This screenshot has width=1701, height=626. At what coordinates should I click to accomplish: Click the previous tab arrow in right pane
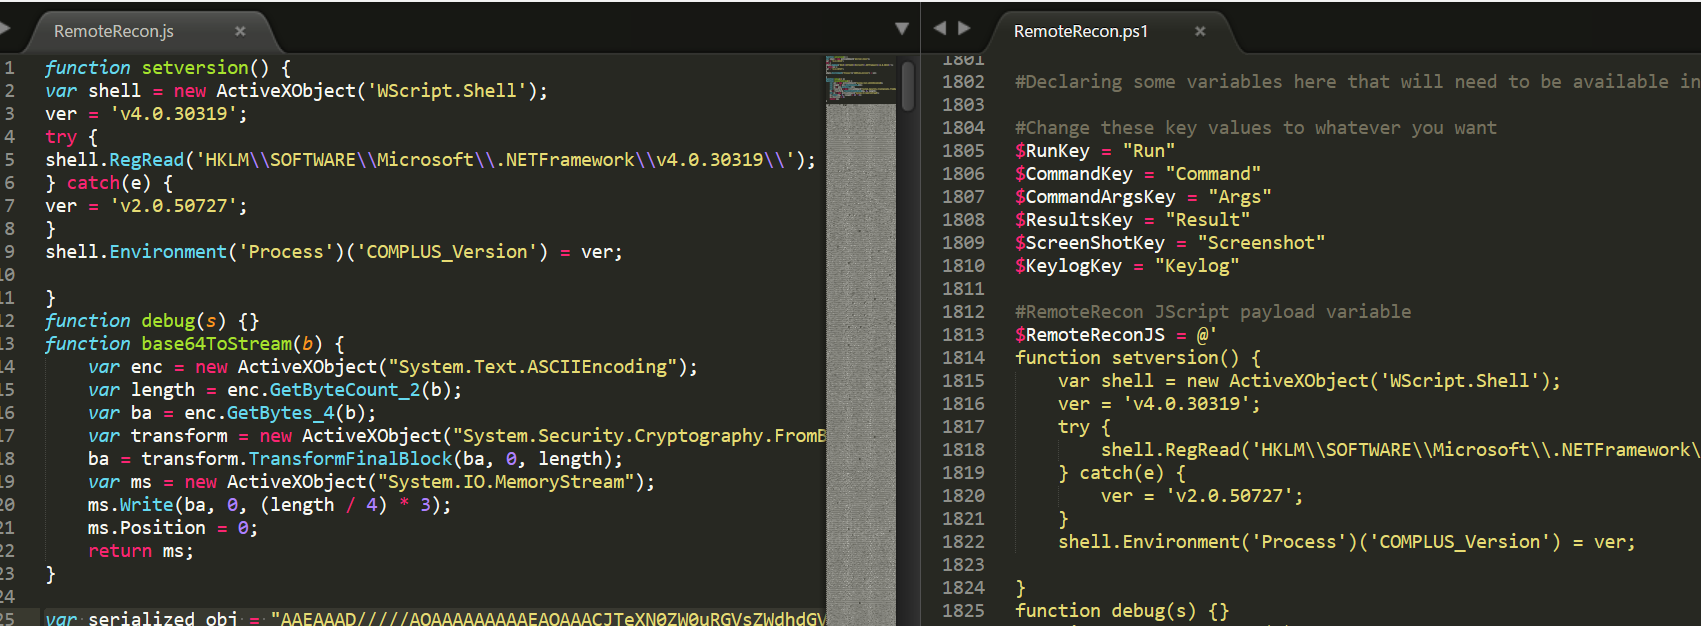click(x=940, y=28)
